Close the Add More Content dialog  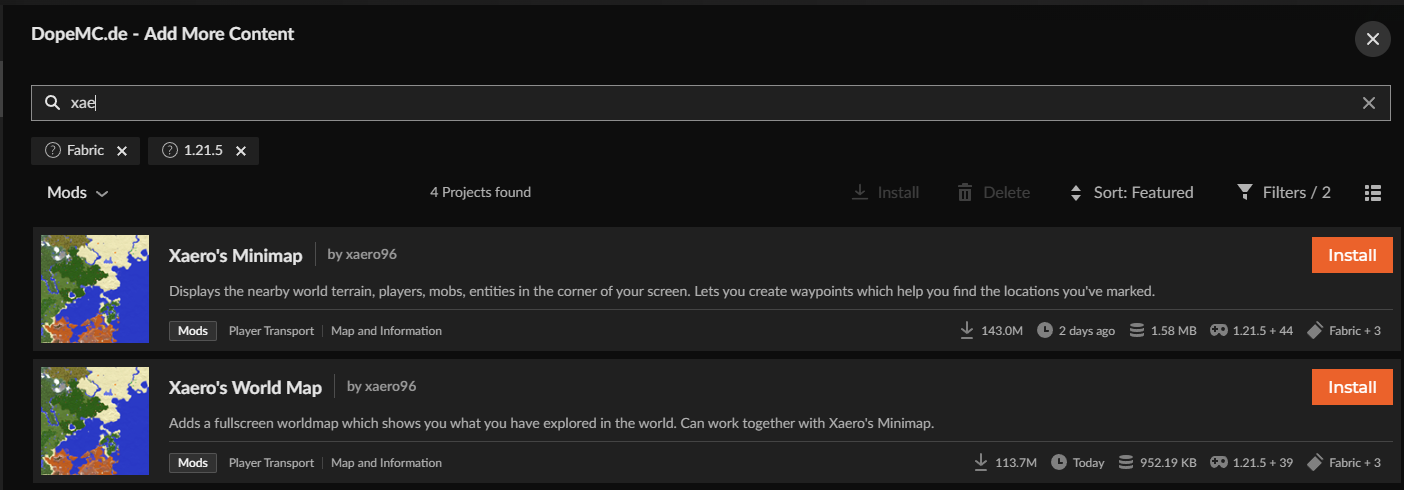[1372, 39]
